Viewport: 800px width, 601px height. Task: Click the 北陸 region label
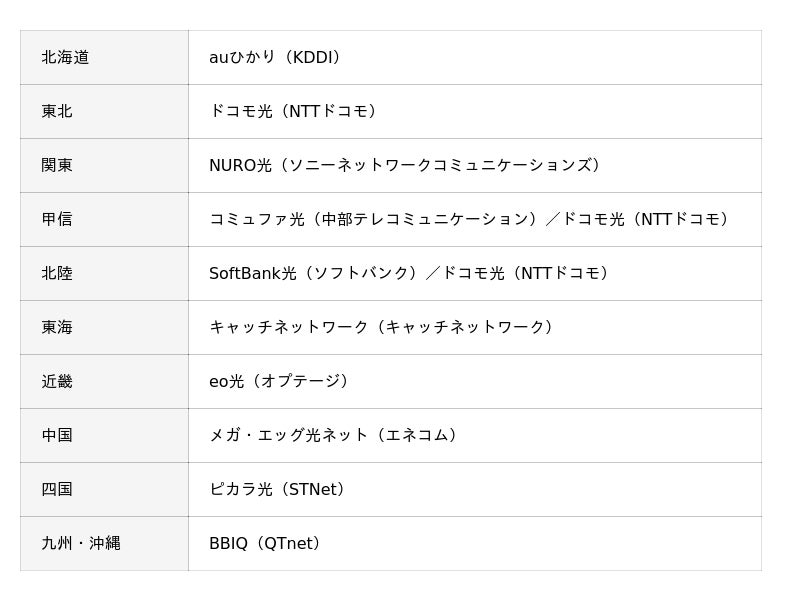click(x=57, y=274)
